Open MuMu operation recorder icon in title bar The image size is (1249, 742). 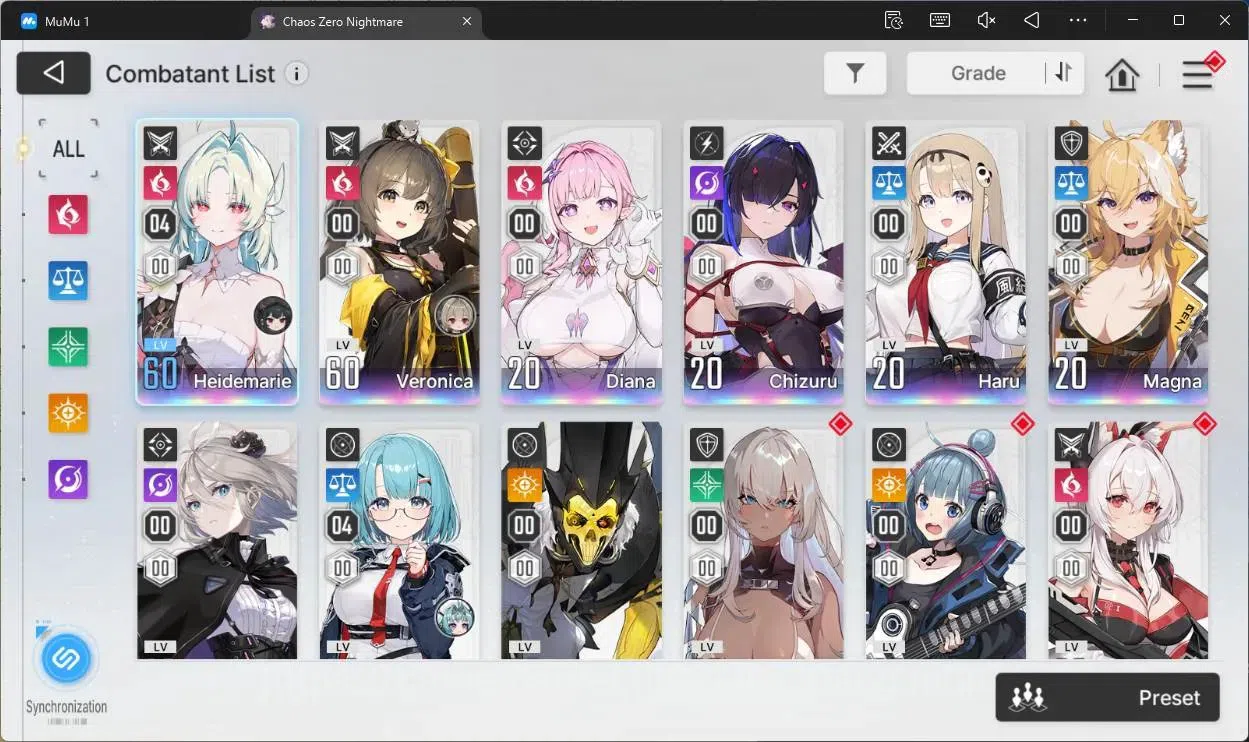(x=894, y=20)
